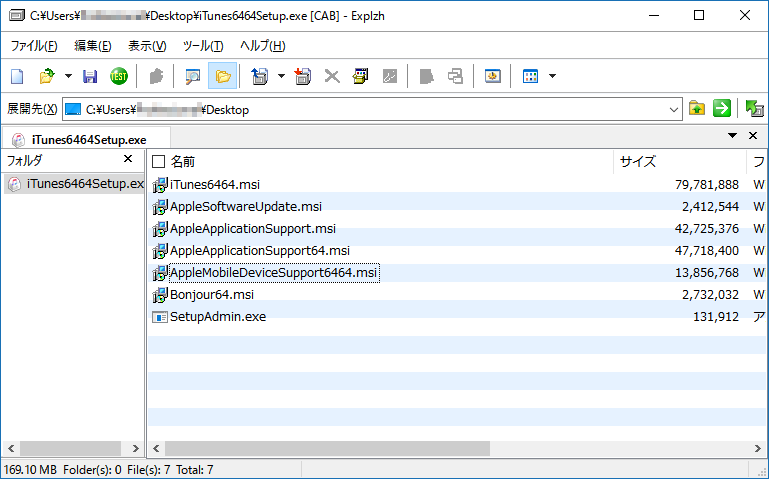Select iTunes6464Setup.exe in folder tree
This screenshot has height=479, width=769.
pos(74,184)
